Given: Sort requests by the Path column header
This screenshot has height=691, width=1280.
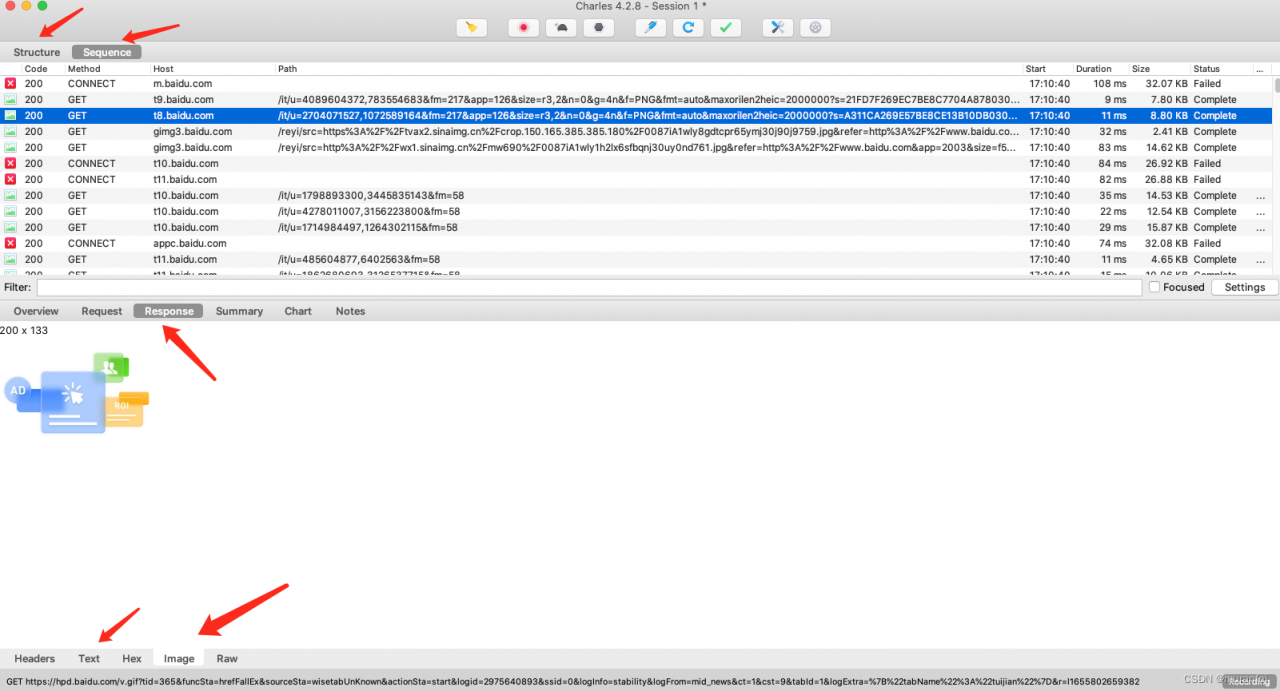Looking at the screenshot, I should (288, 69).
